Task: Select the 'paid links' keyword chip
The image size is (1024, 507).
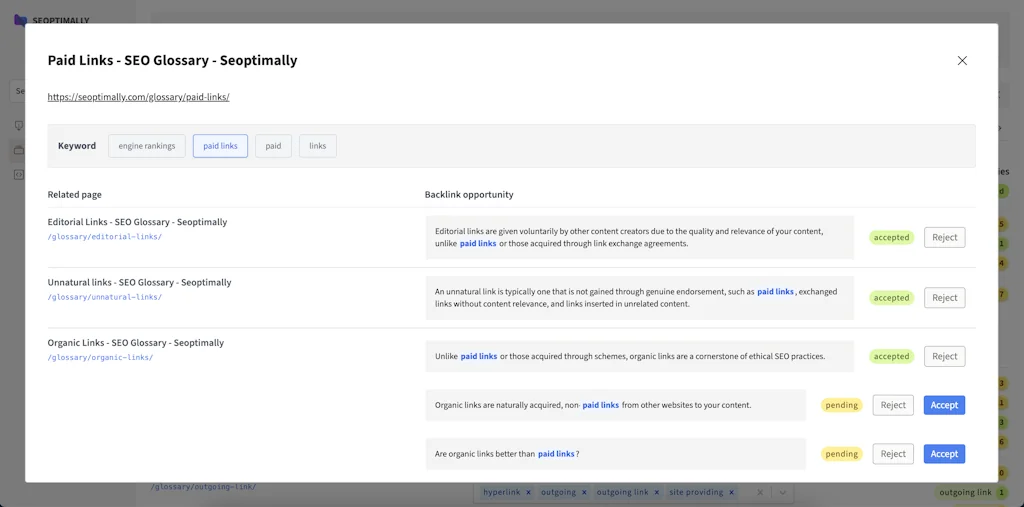Action: pos(220,146)
